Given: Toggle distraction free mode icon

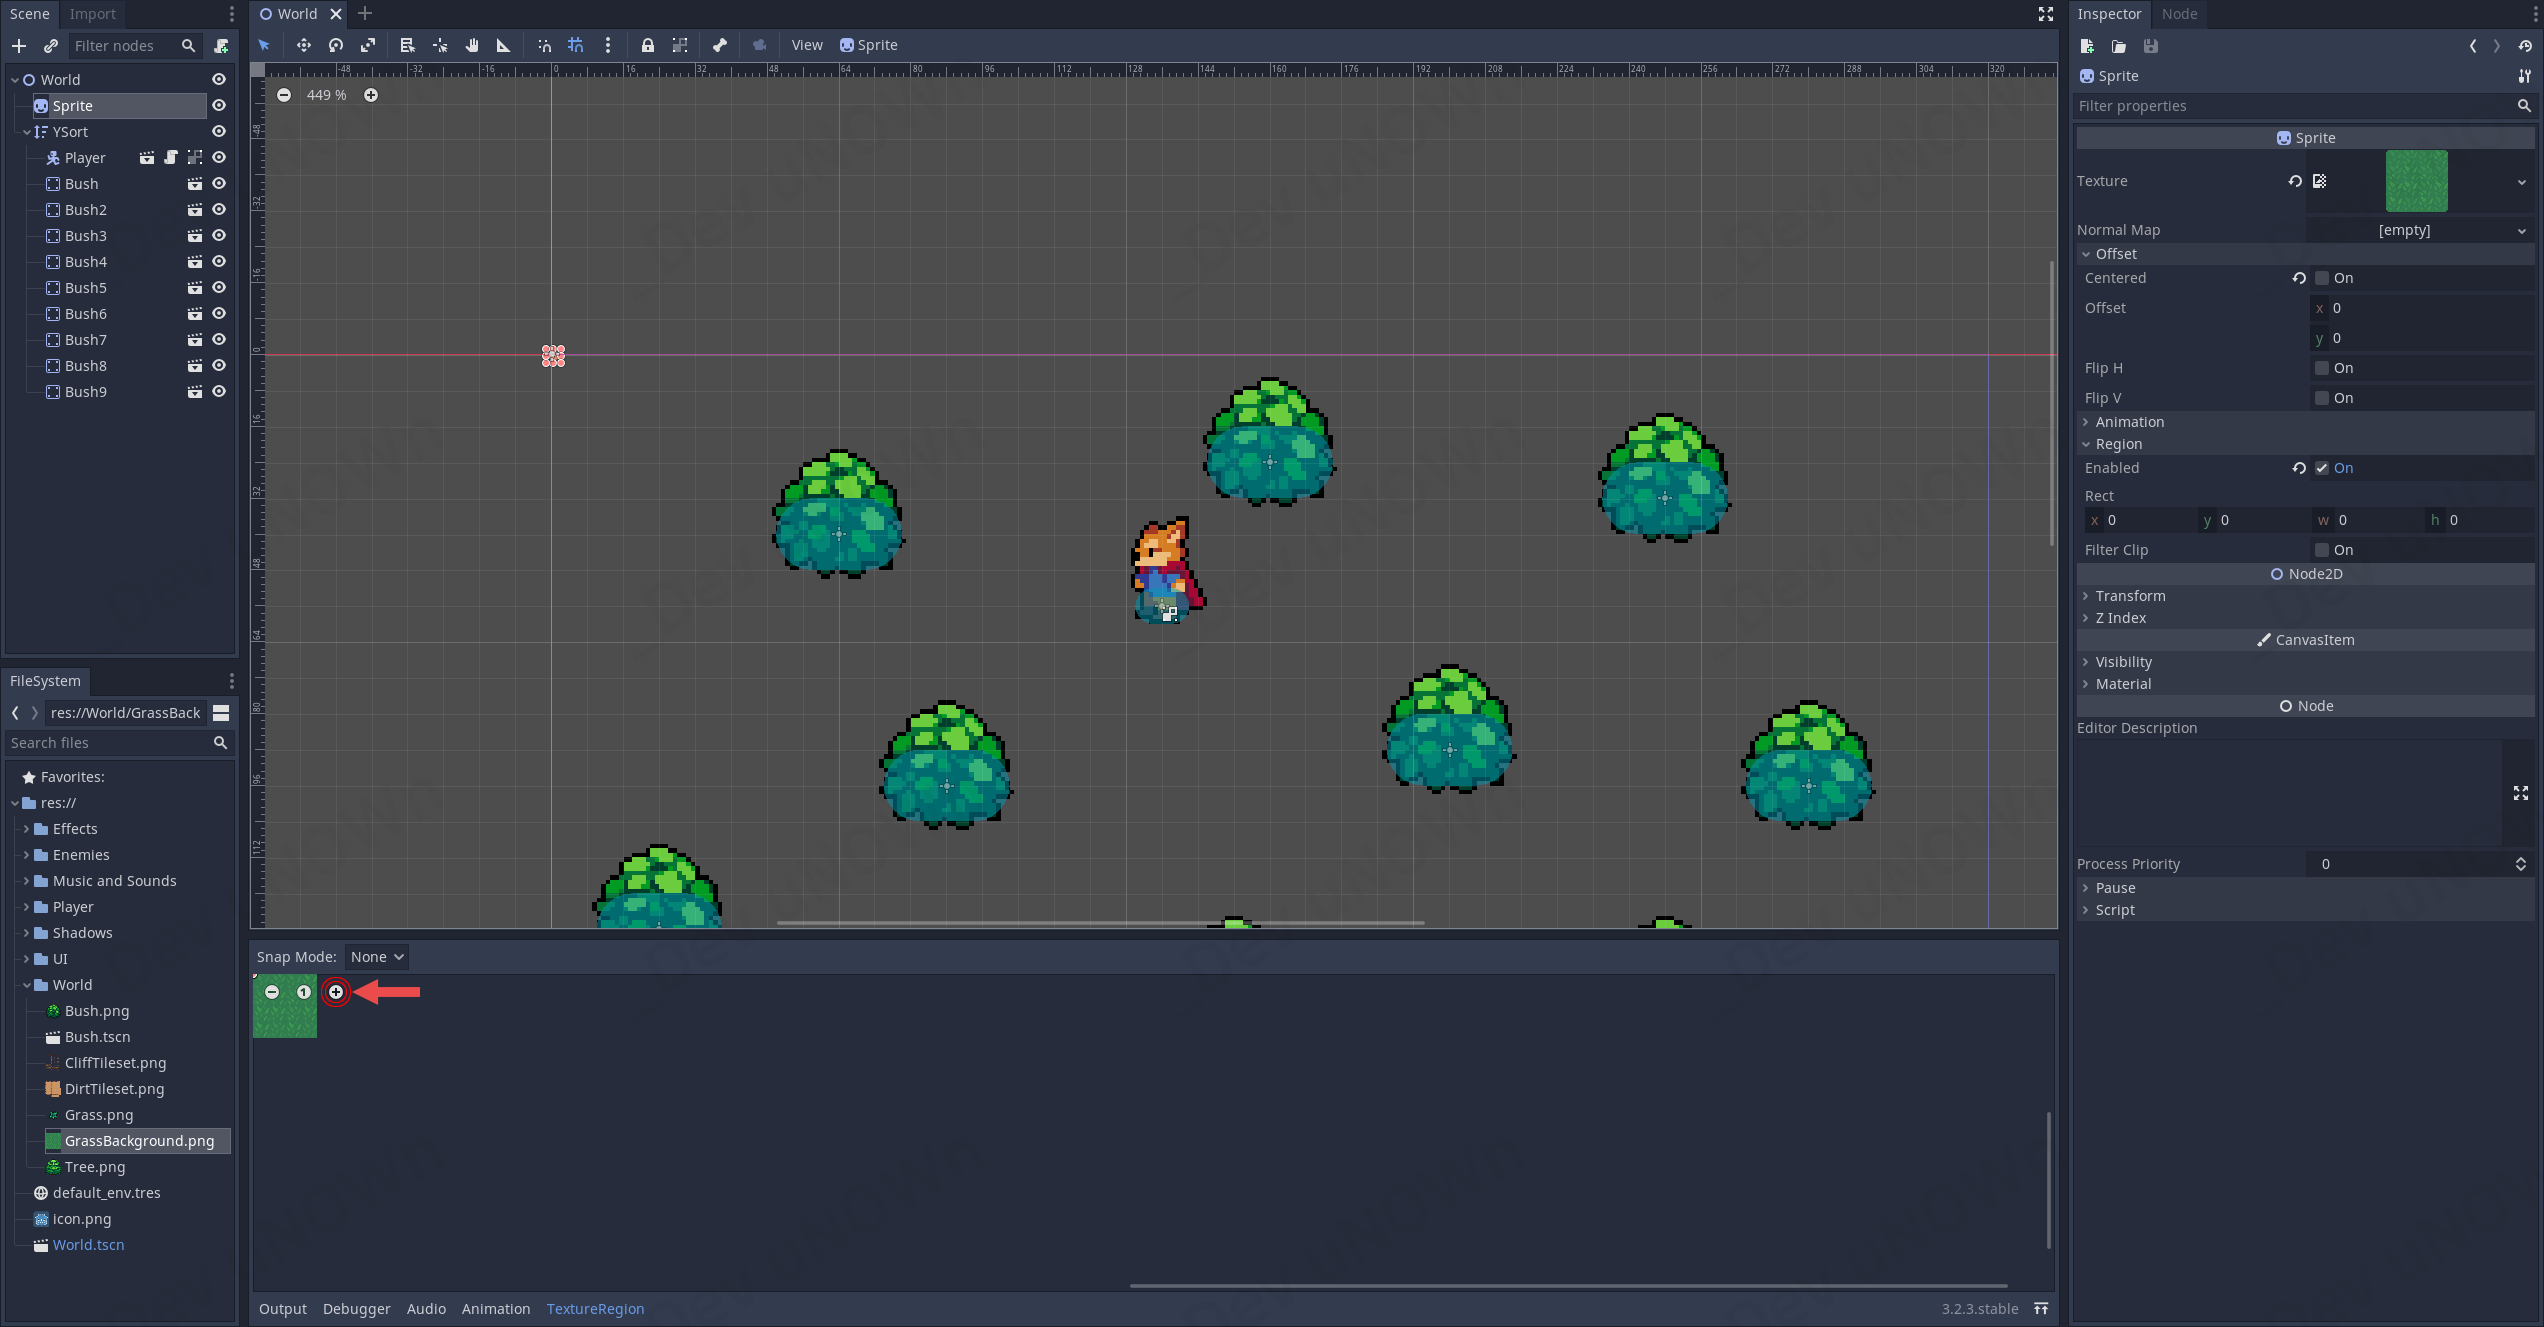Looking at the screenshot, I should click(x=2045, y=14).
